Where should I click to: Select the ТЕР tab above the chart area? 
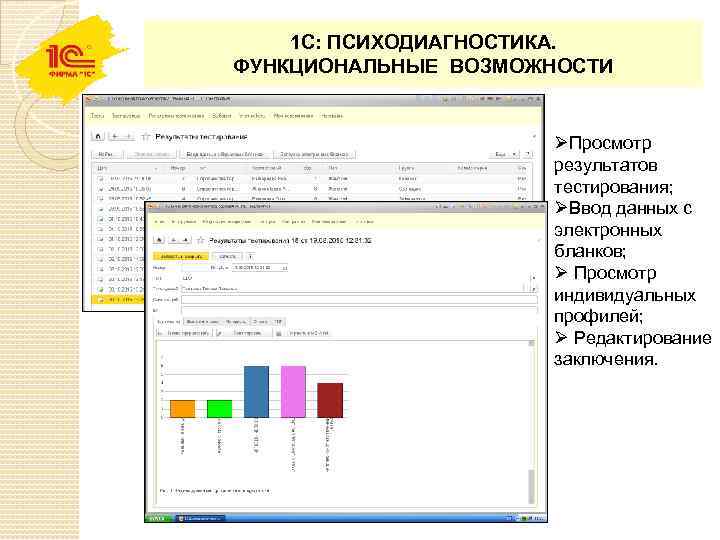(278, 321)
